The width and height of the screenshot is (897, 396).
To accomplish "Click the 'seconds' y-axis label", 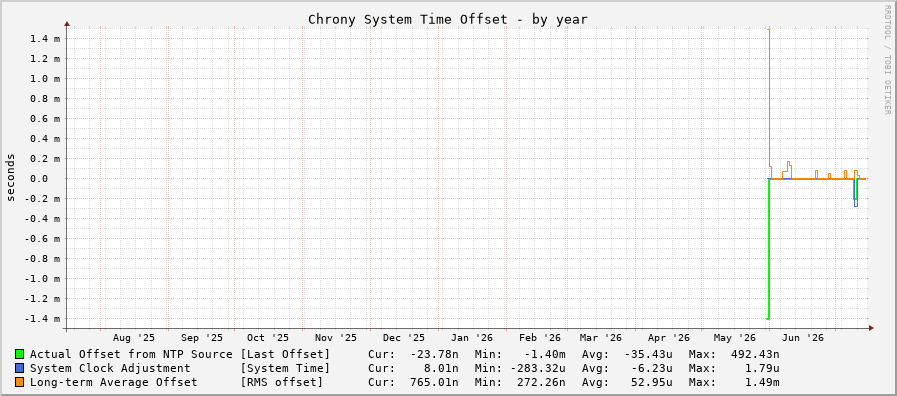I will pyautogui.click(x=11, y=177).
